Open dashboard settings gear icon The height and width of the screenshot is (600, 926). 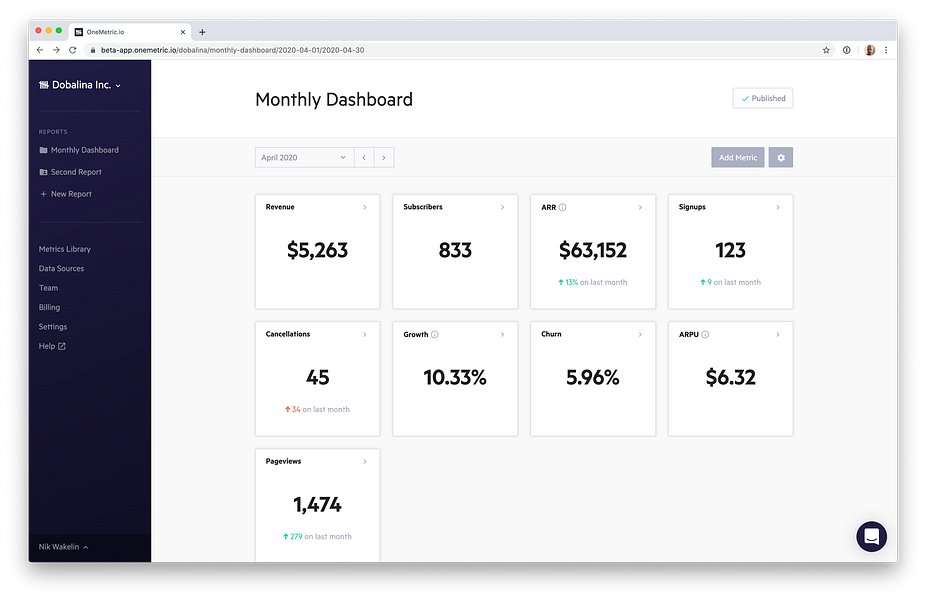tap(780, 158)
